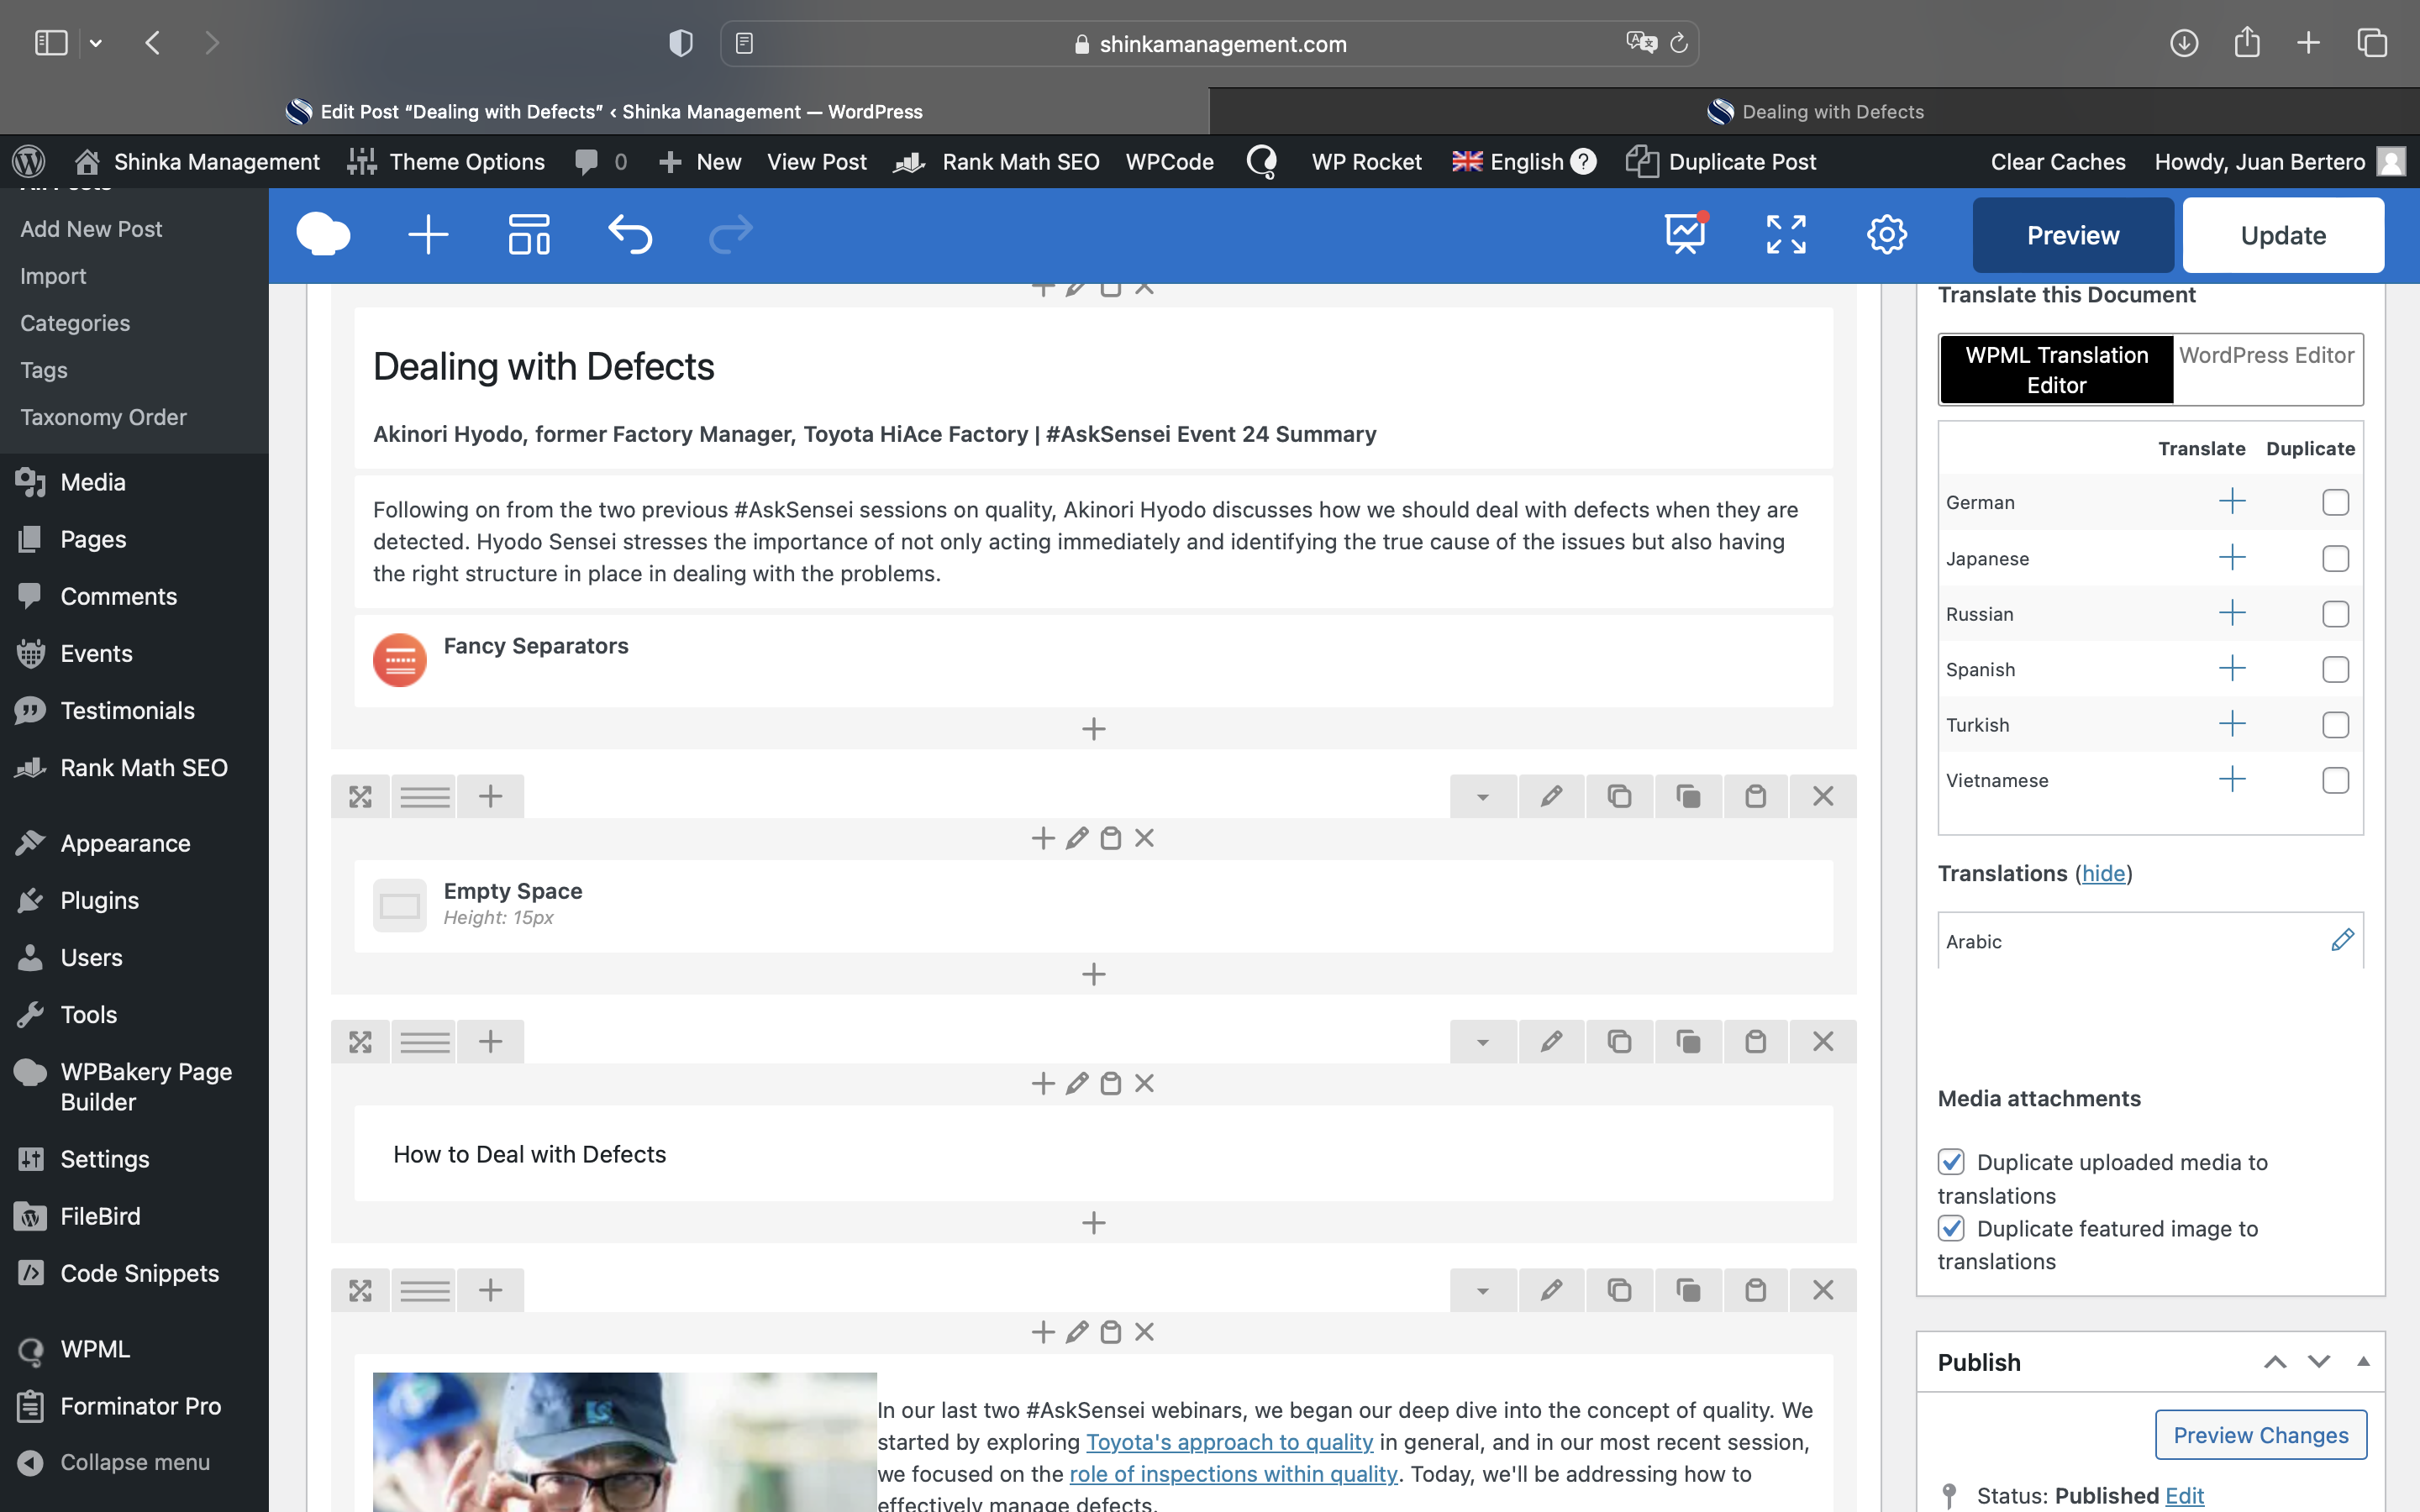Toggle the Empty Space row collapse arrow
Image resolution: width=2420 pixels, height=1512 pixels.
pos(1483,796)
